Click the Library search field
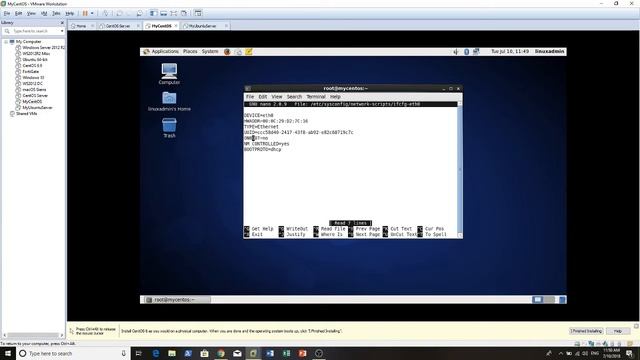 [x=33, y=31]
